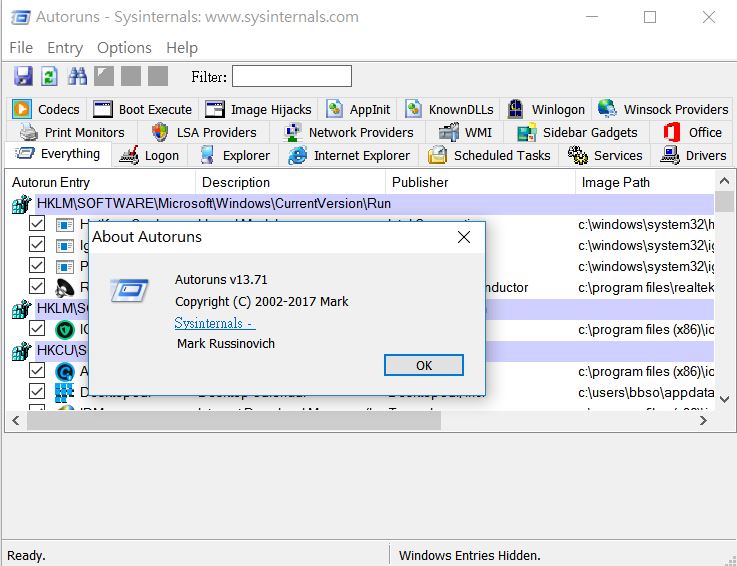Image resolution: width=737 pixels, height=566 pixels.
Task: Sort by the Image Path column header
Action: (x=645, y=182)
